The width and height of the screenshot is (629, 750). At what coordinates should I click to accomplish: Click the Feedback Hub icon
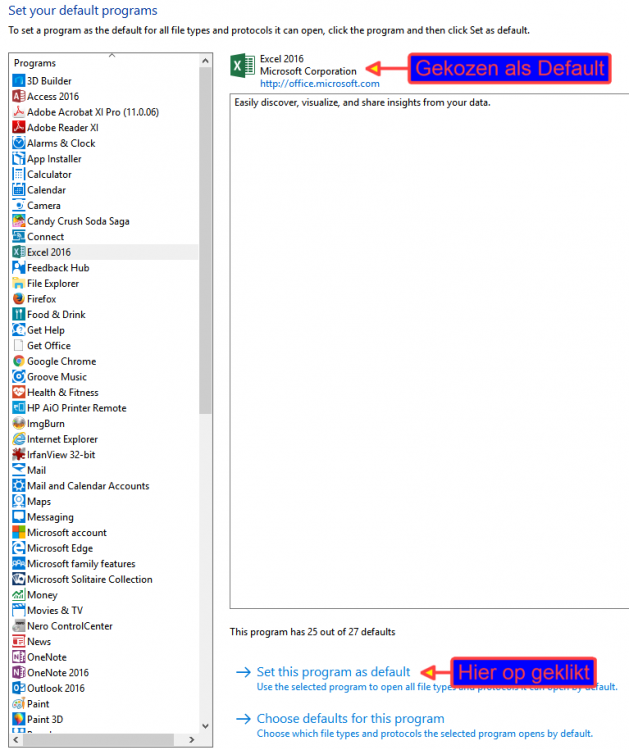pyautogui.click(x=19, y=267)
